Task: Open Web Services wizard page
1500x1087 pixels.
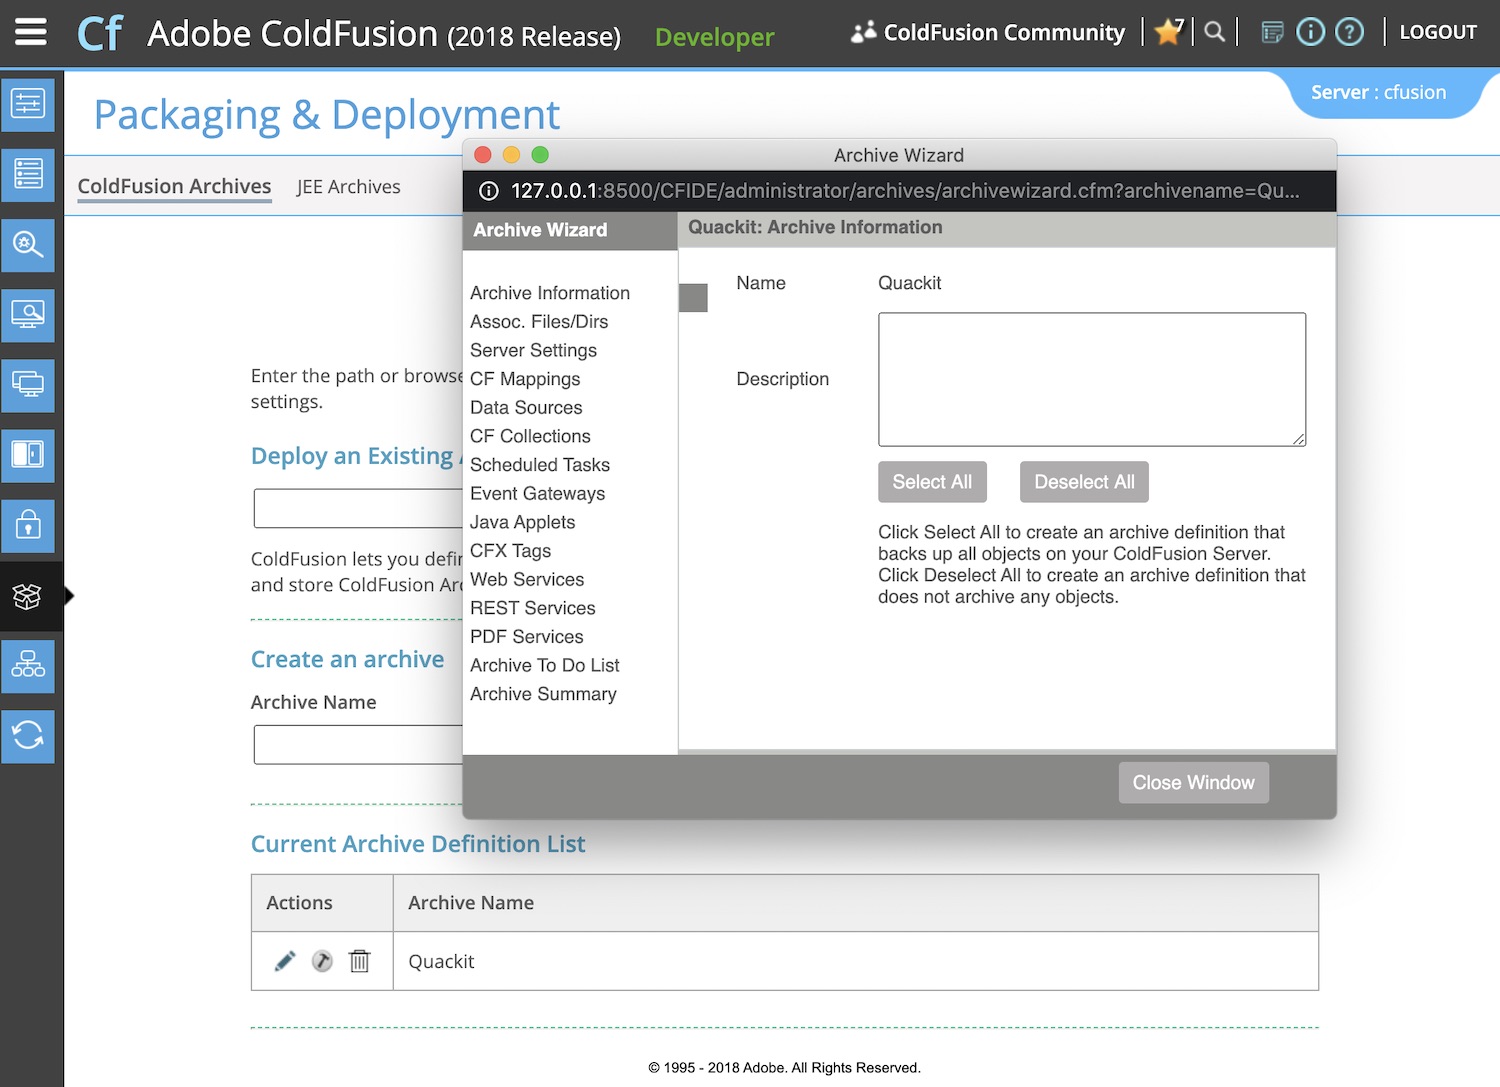Action: point(527,580)
